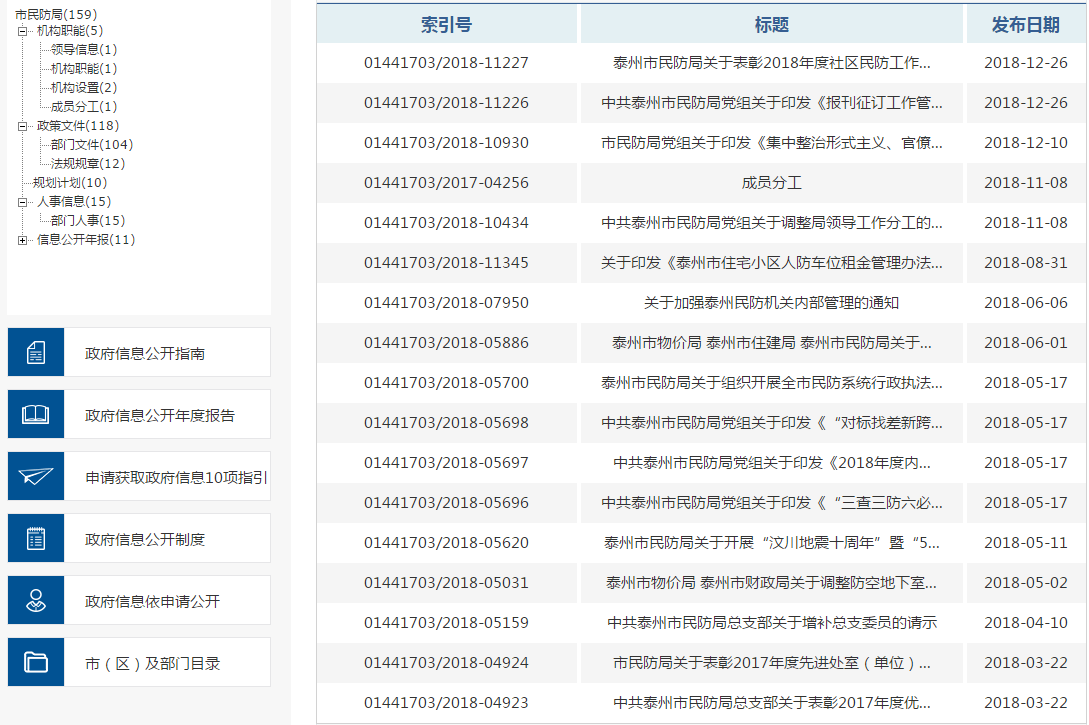The height and width of the screenshot is (725, 1089).
Task: Collapse the 政策文件(118) tree node
Action: (x=22, y=126)
